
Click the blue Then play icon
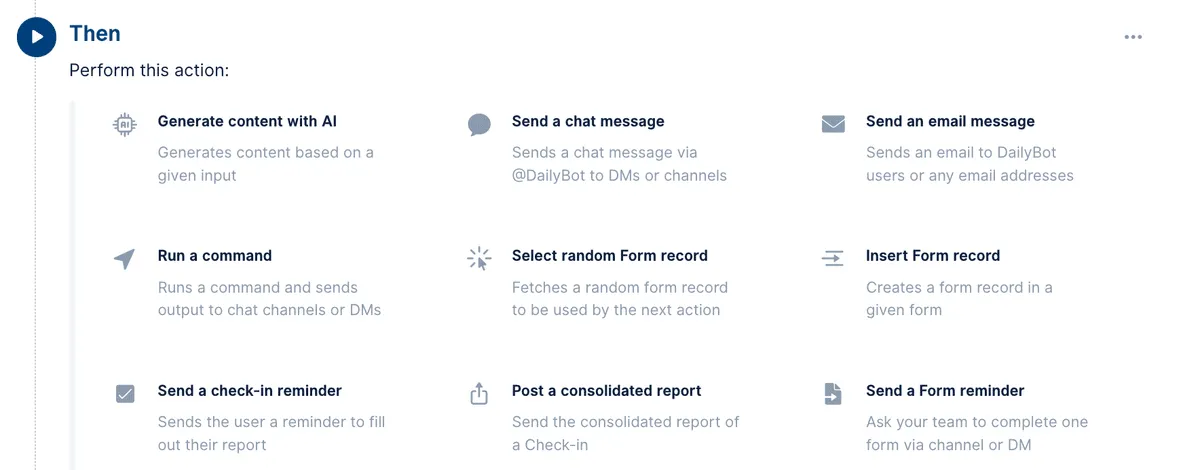pos(37,37)
